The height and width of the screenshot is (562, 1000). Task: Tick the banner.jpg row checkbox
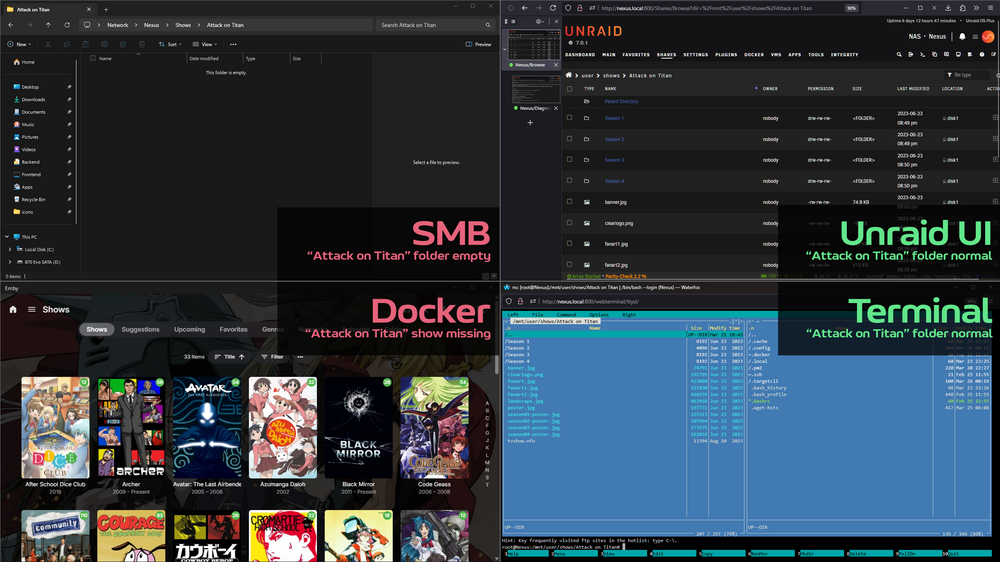(x=570, y=202)
